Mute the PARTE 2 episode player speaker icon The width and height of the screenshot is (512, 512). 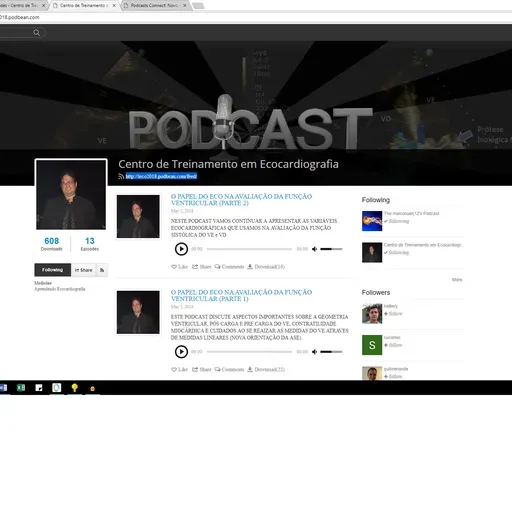314,249
